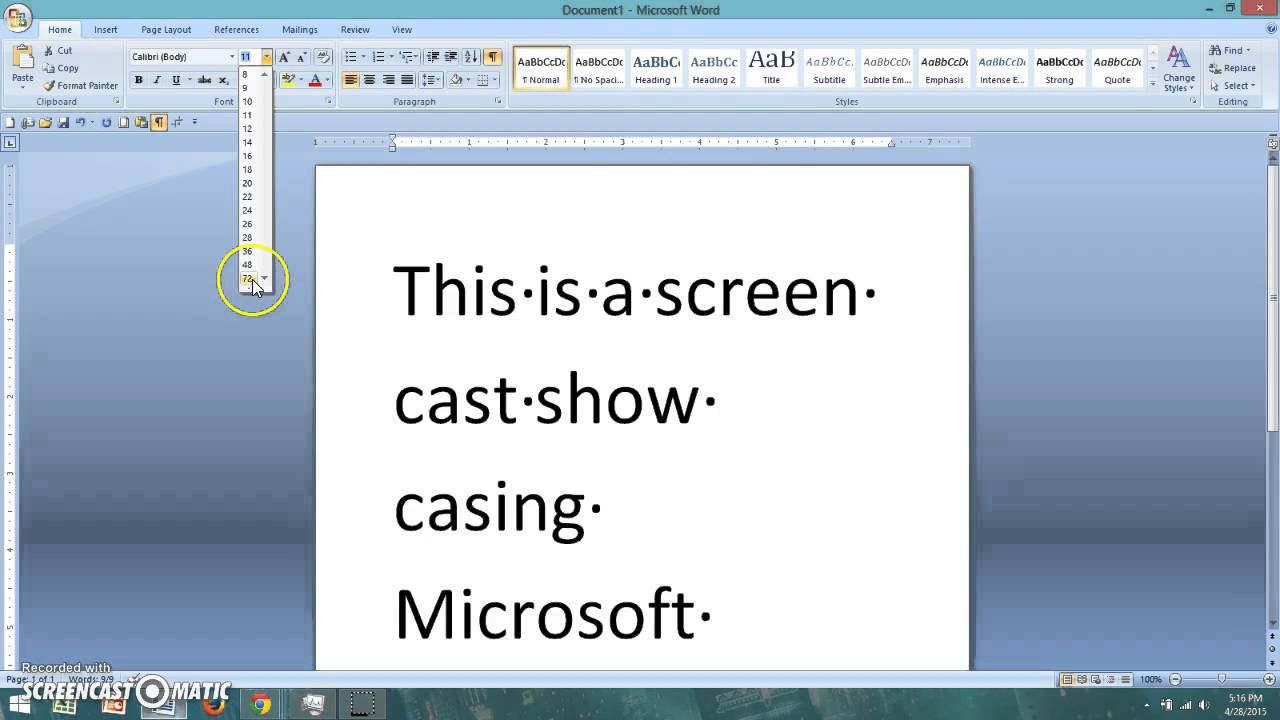Toggle Align Text Left
The width and height of the screenshot is (1280, 720).
(350, 80)
